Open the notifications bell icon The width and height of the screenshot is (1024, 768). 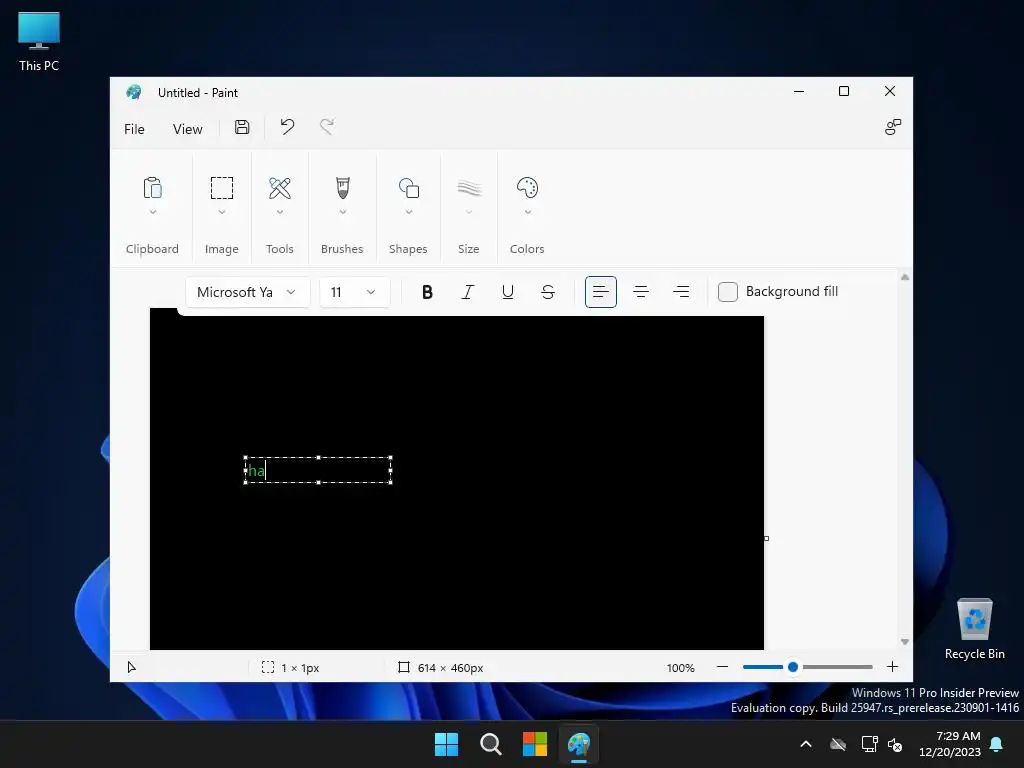tap(997, 744)
